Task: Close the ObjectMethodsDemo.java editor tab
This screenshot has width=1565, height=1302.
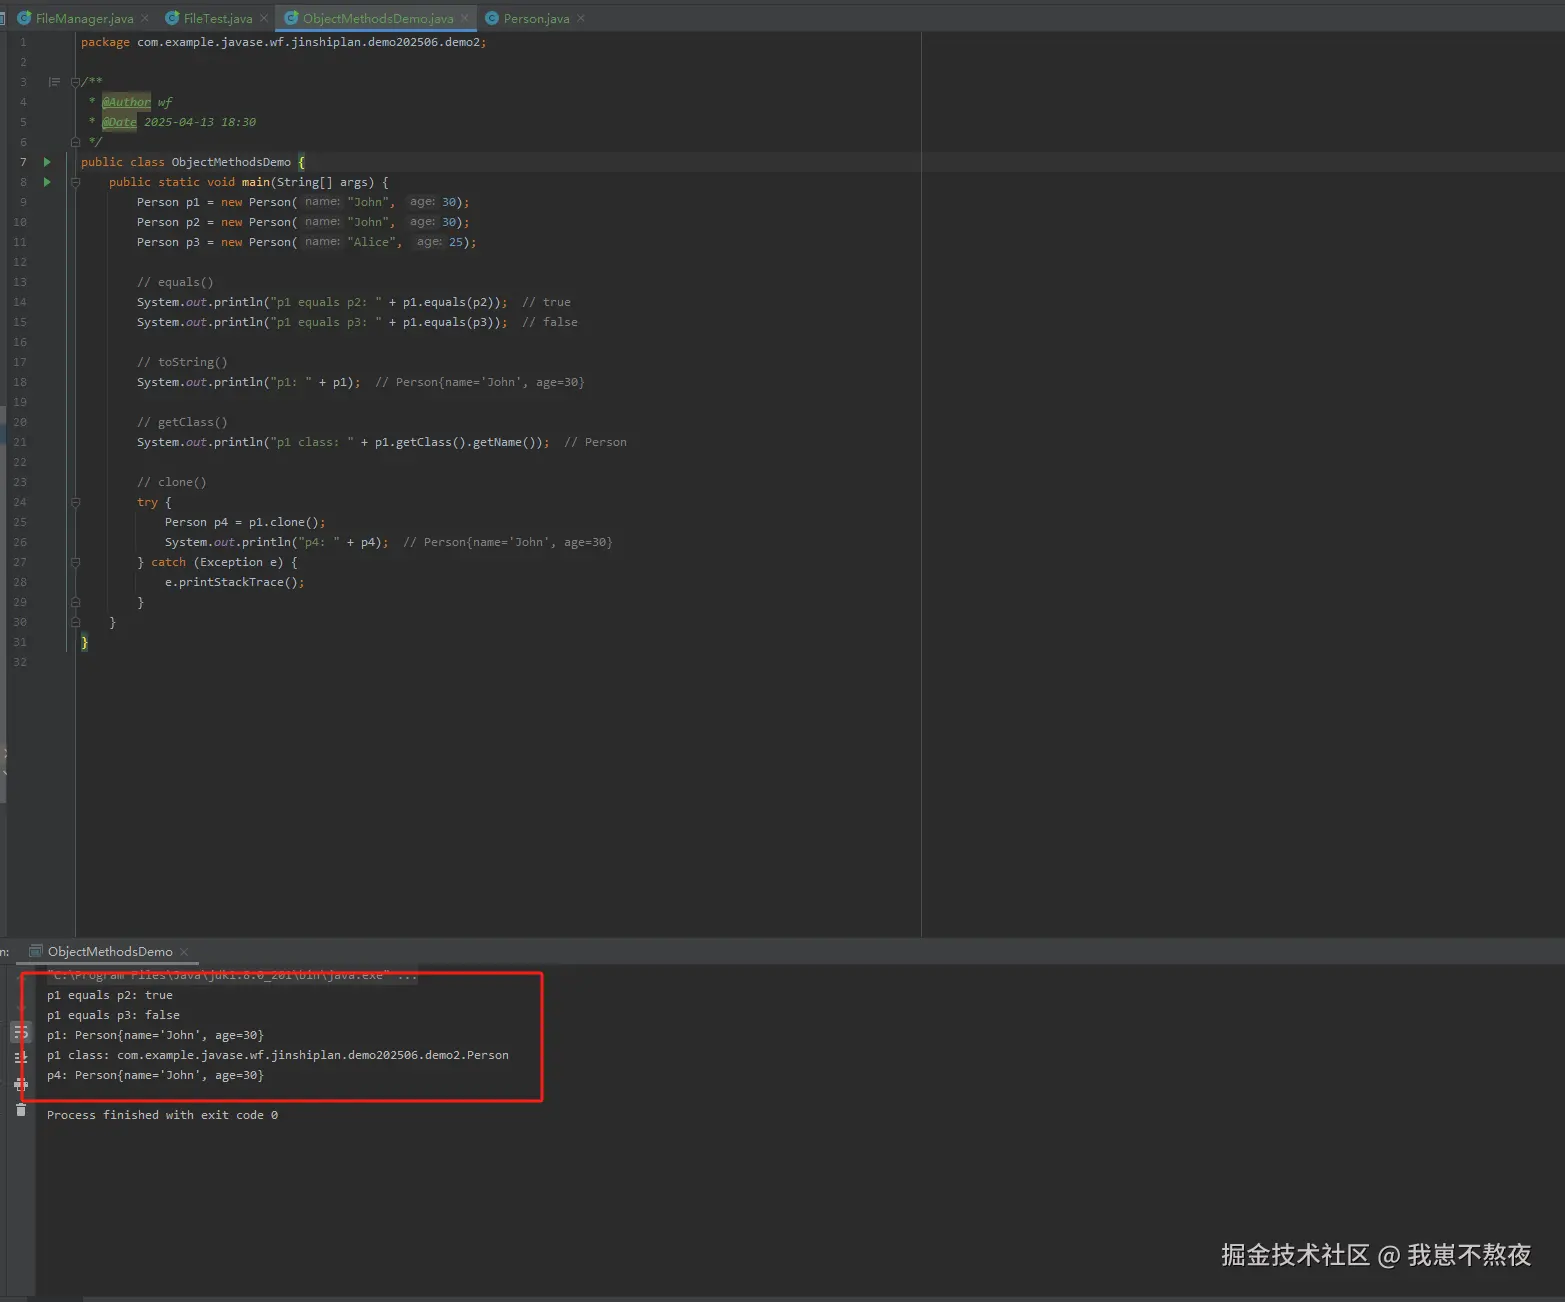Action: (x=465, y=18)
